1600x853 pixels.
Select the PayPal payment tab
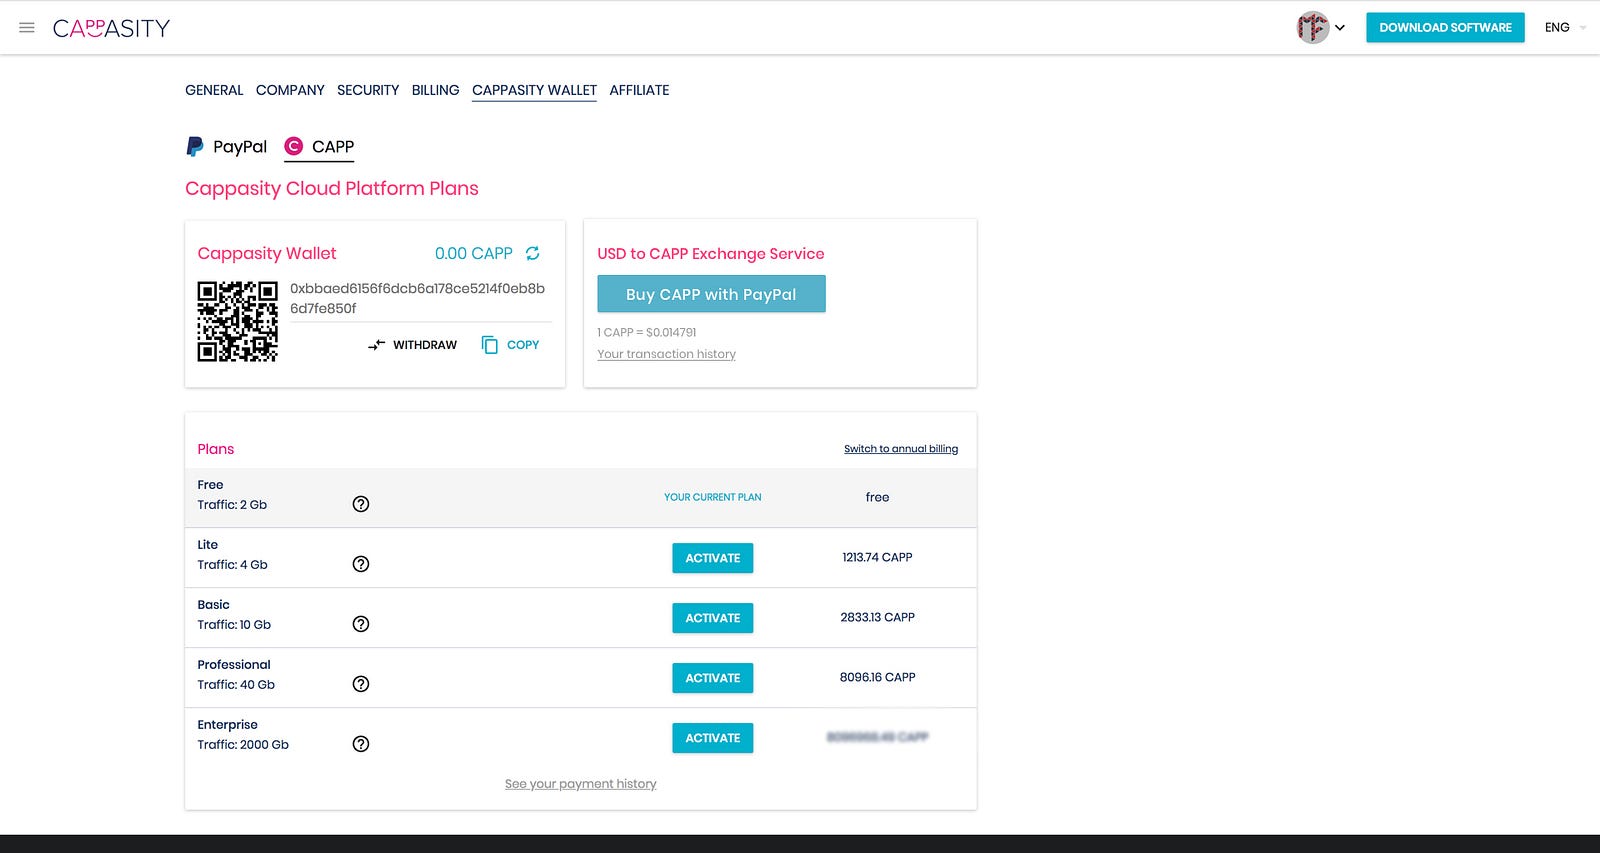click(x=227, y=147)
